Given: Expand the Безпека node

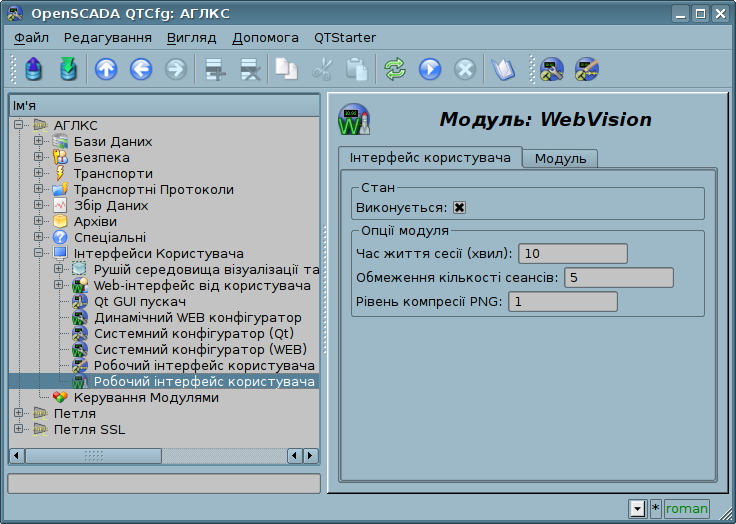Looking at the screenshot, I should (x=38, y=157).
